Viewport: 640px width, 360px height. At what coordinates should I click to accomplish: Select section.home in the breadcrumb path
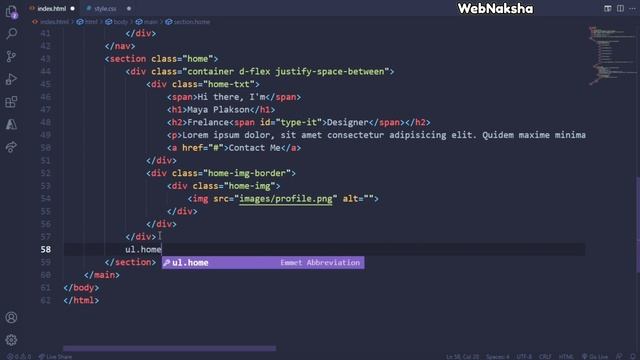[191, 22]
